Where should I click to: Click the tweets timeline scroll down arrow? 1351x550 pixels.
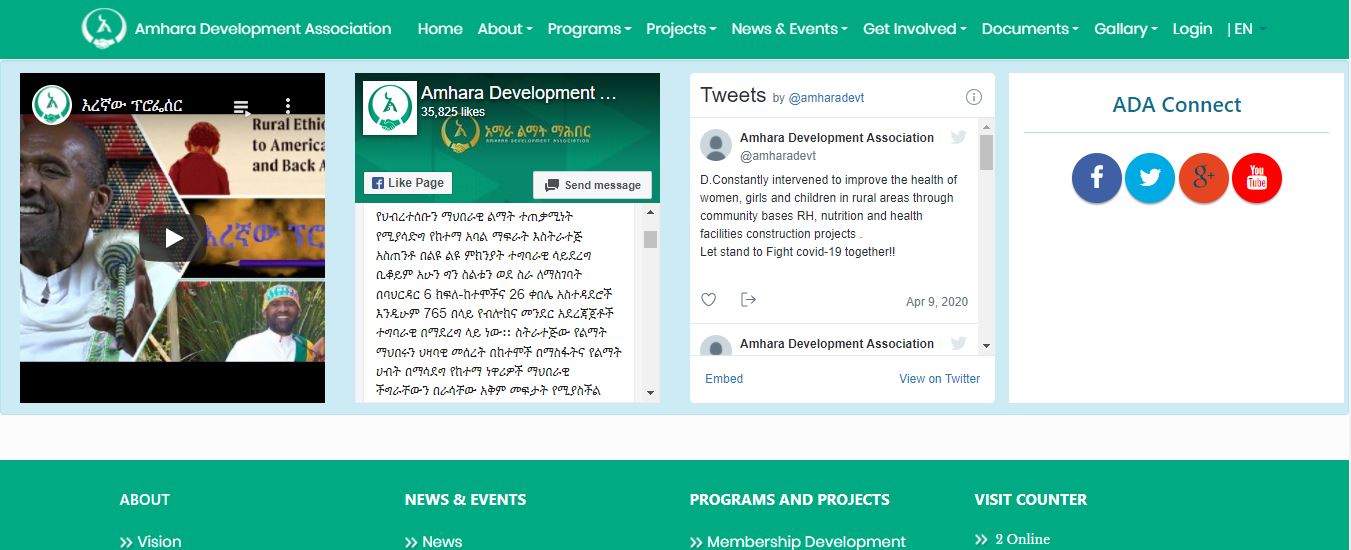click(986, 345)
